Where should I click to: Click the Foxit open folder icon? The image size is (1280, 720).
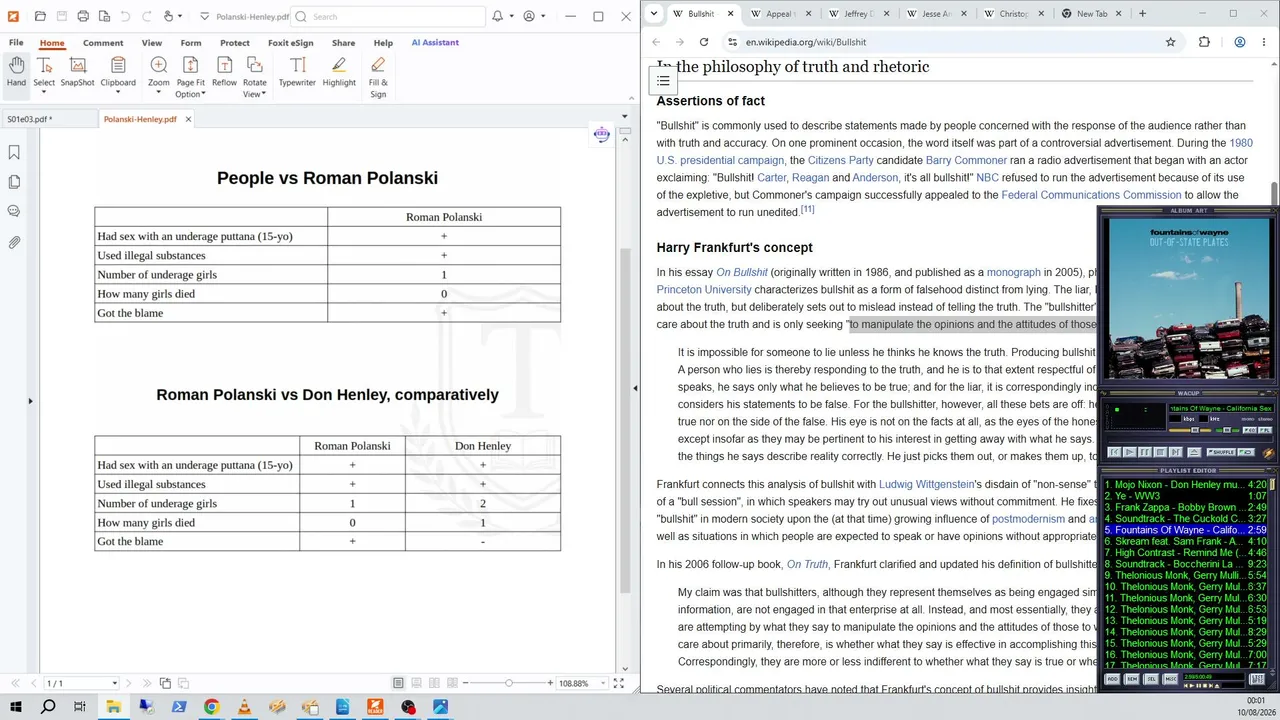(40, 16)
